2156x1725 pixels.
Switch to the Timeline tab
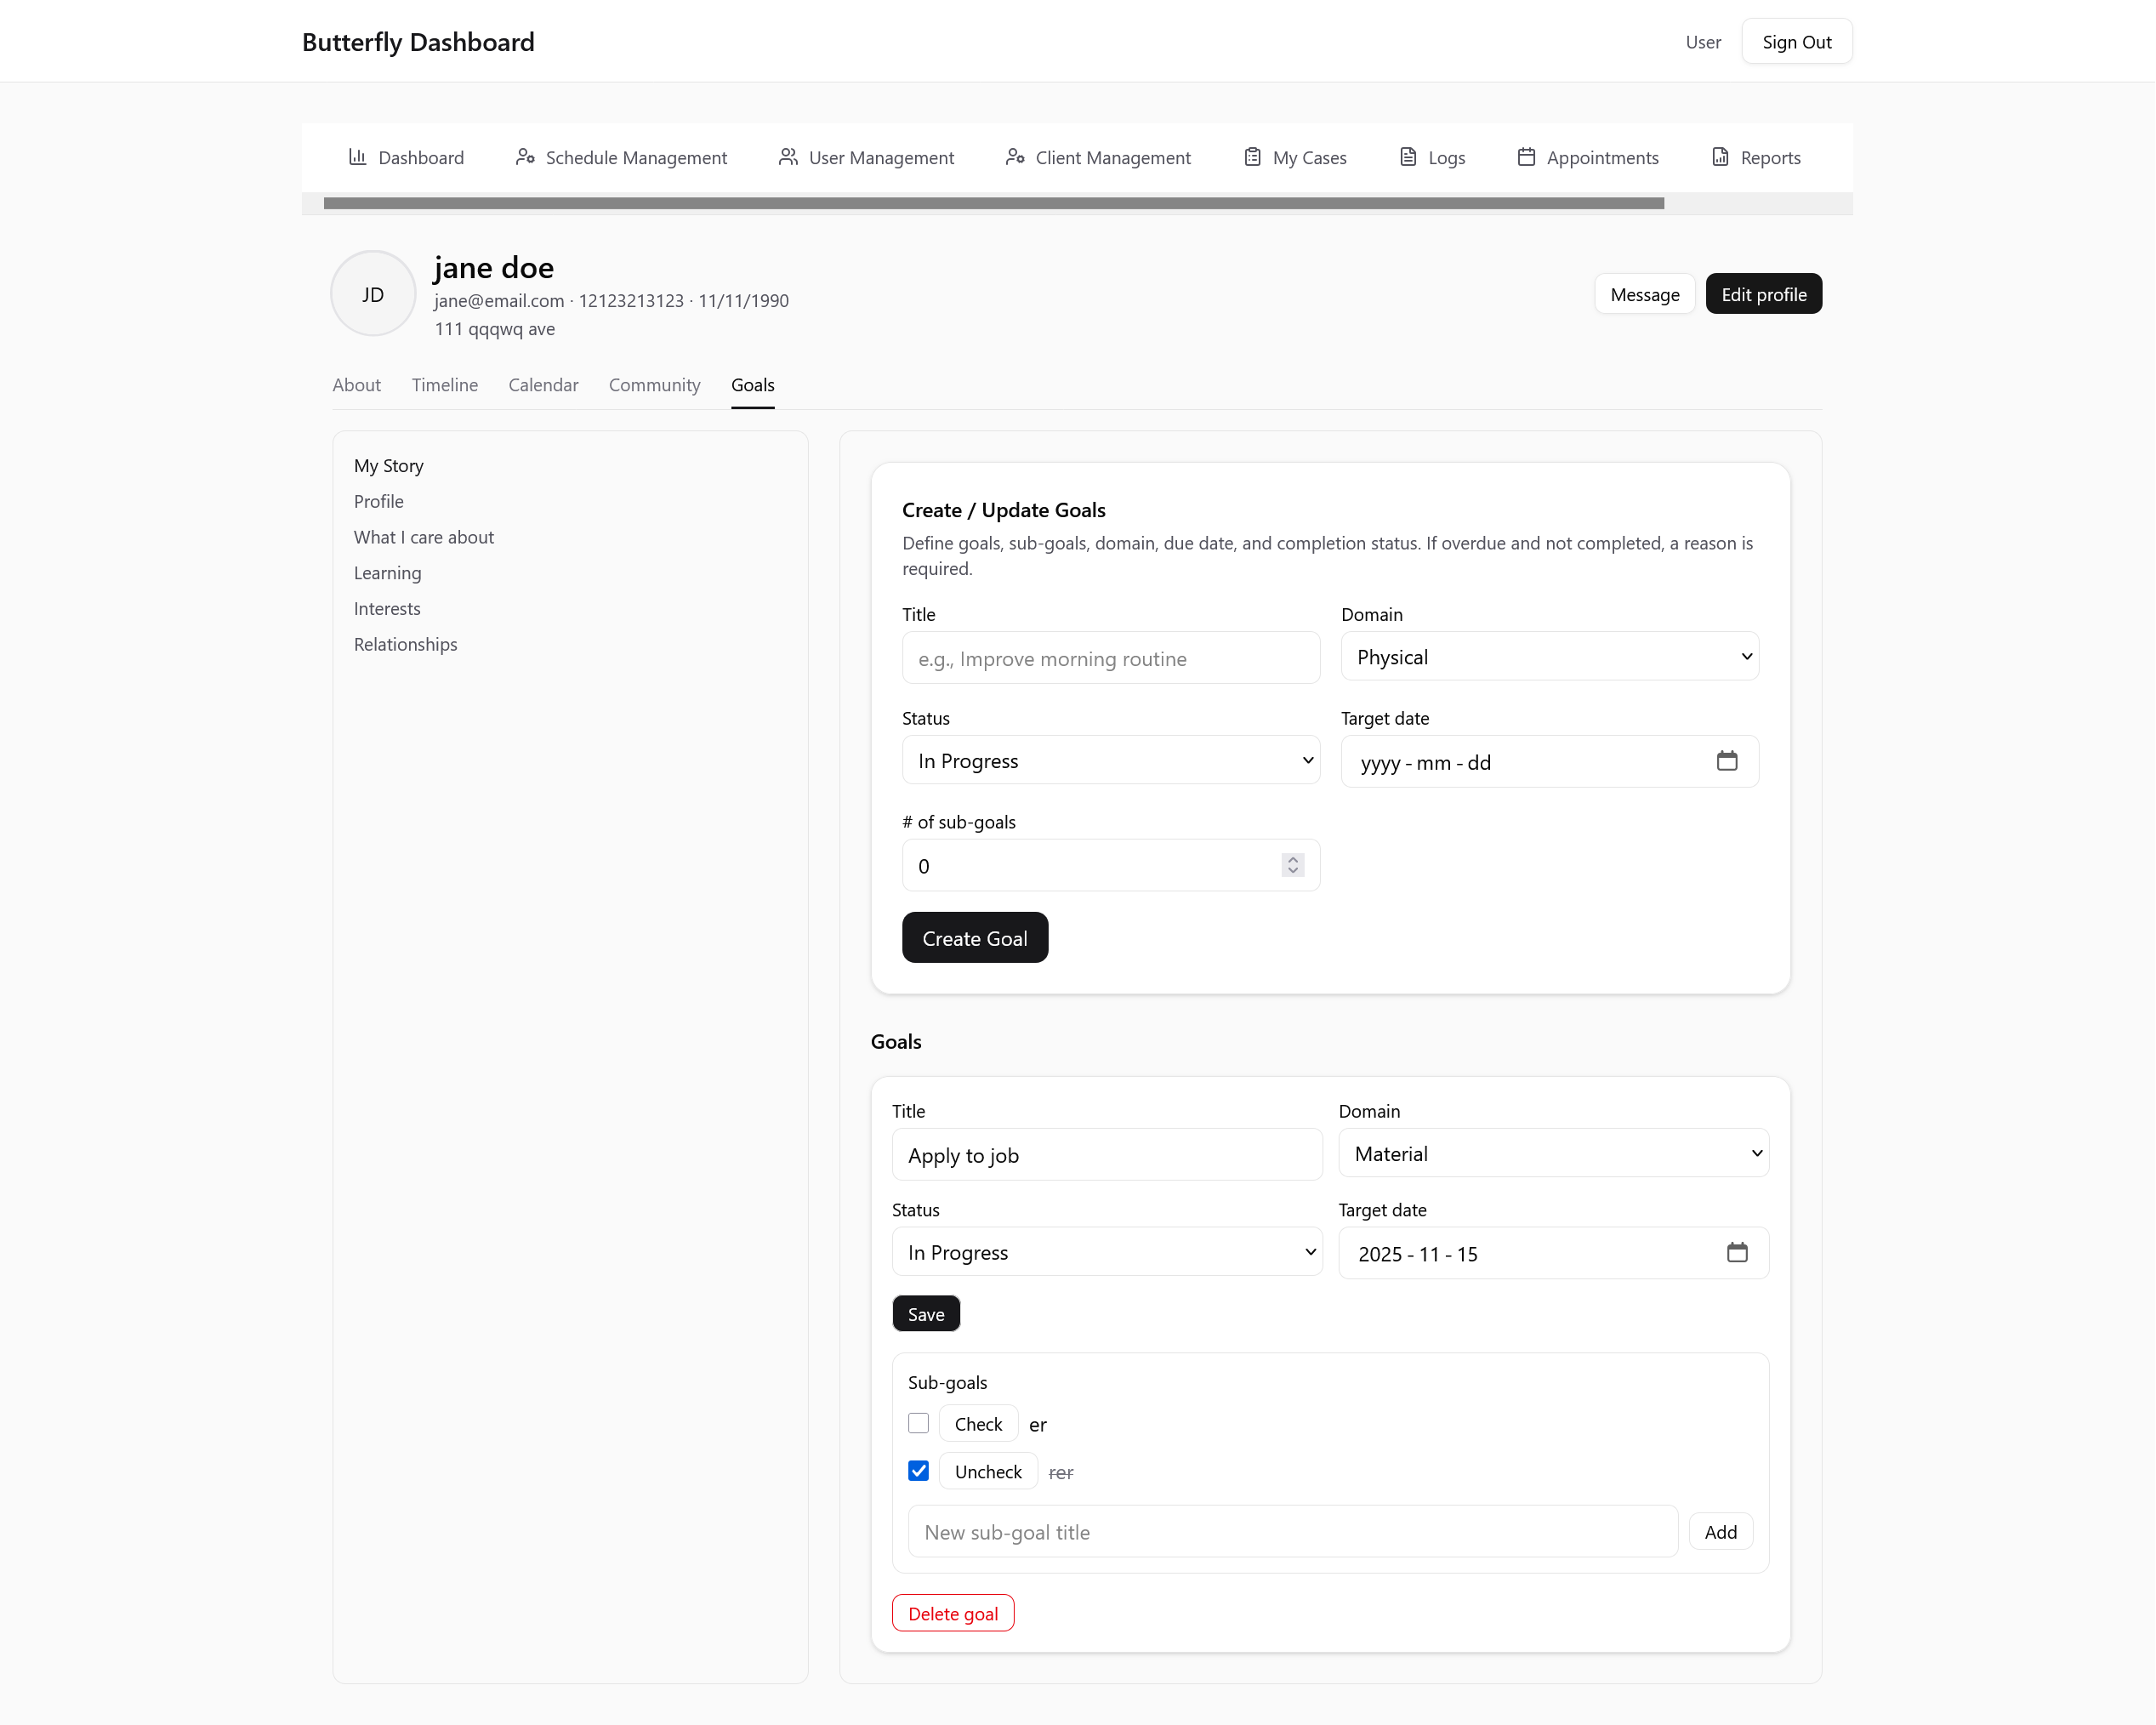pos(444,385)
